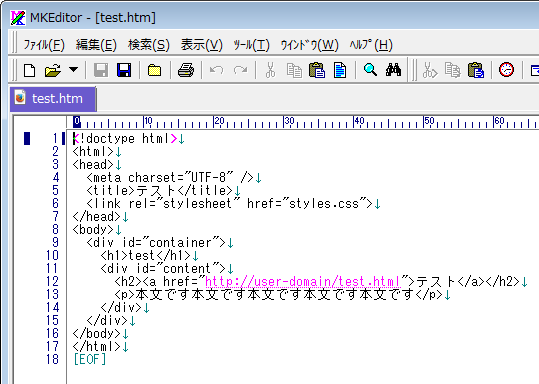The width and height of the screenshot is (539, 384).
Task: Click the Cut scissors icon
Action: pyautogui.click(x=271, y=70)
